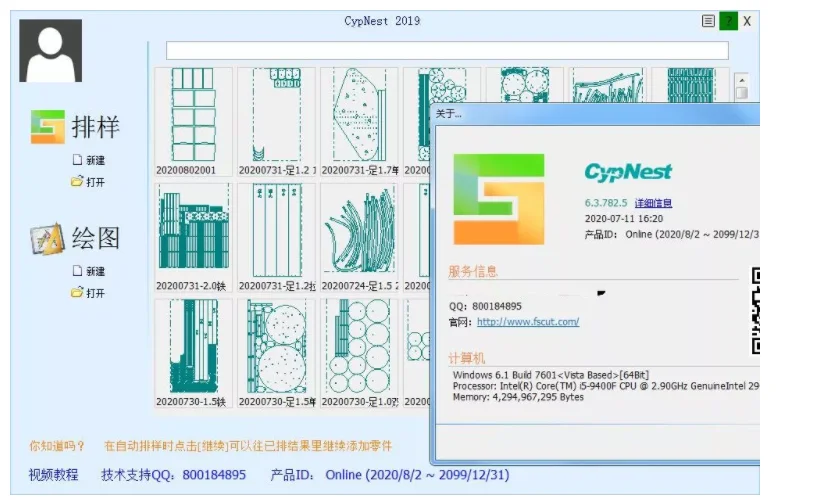This screenshot has width=830, height=500.
Task: Open top-row thumbnail with dense vertical bars
Action: tap(690, 85)
